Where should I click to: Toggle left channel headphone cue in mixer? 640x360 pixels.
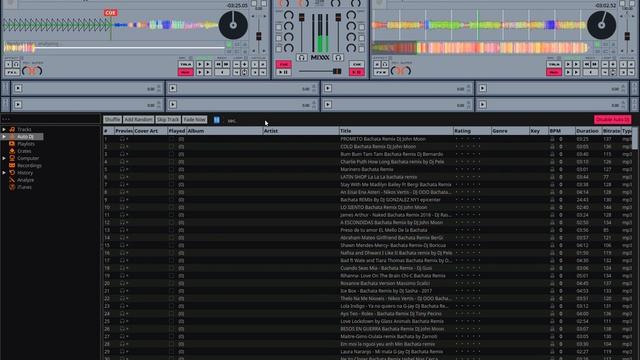coord(302,58)
